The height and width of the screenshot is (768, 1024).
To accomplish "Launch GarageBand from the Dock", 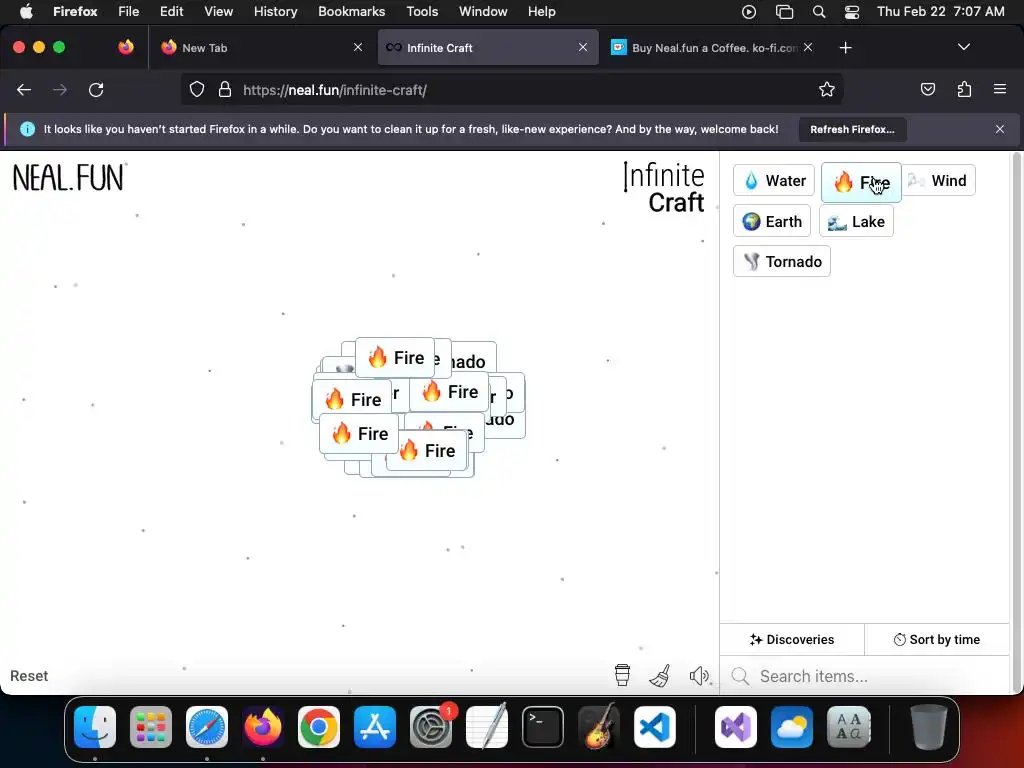I will pos(599,726).
